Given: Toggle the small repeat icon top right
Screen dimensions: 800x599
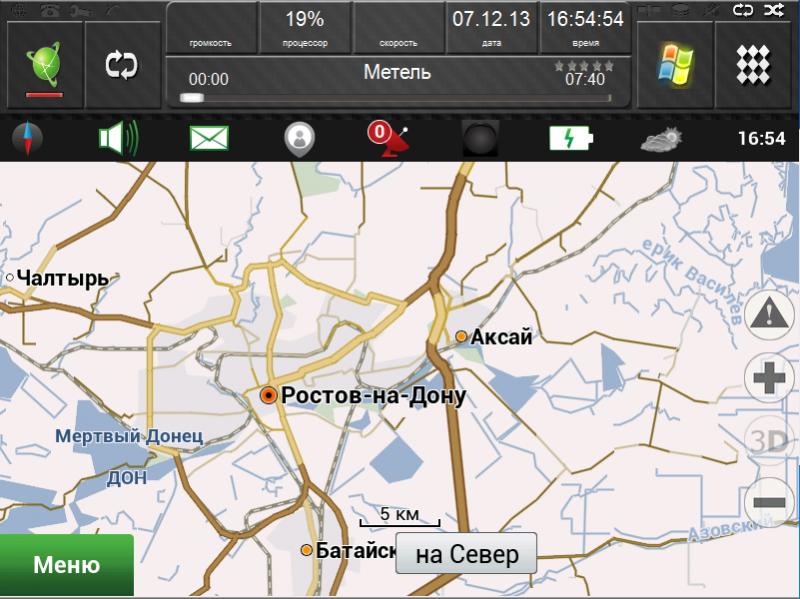Looking at the screenshot, I should pyautogui.click(x=743, y=10).
